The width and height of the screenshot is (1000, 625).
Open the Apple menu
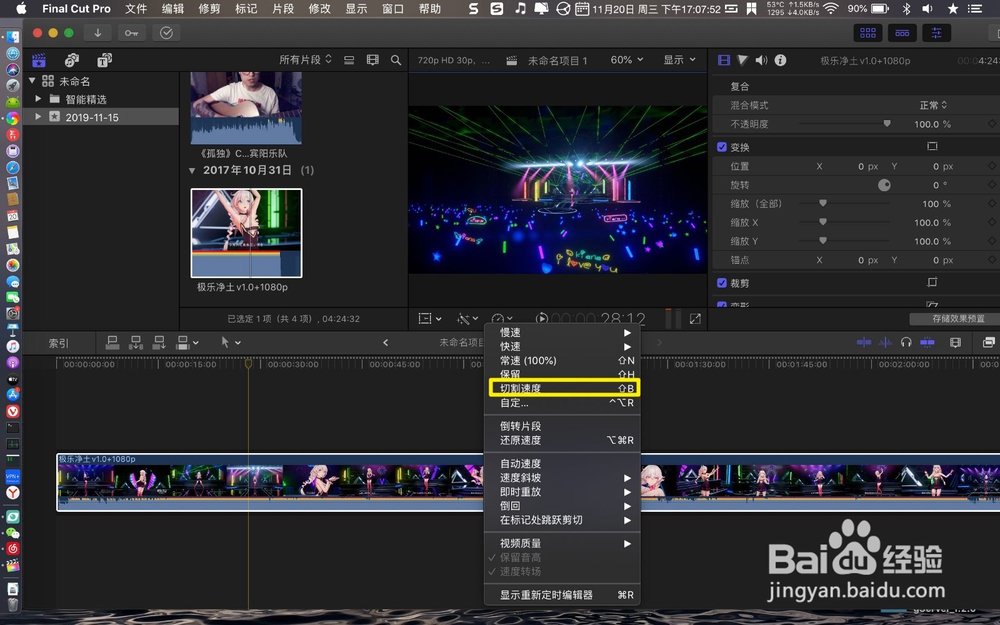point(21,9)
